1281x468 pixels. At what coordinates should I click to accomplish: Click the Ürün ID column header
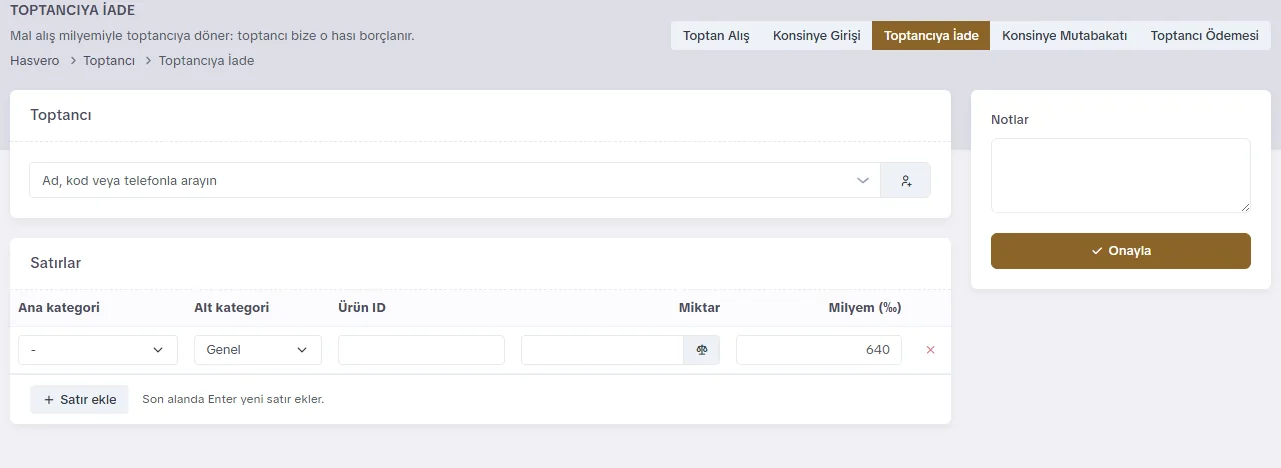(362, 307)
